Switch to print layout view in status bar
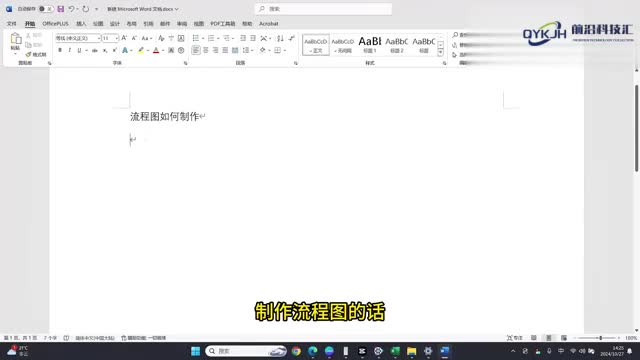Viewport: 640px width, 360px height. (x=549, y=338)
